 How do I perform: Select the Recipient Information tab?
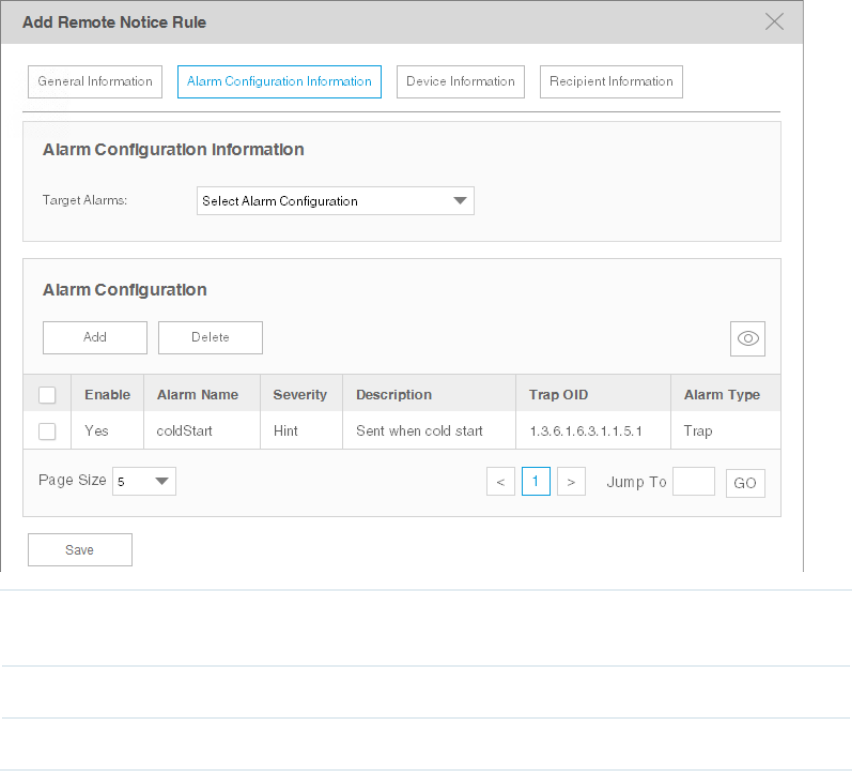coord(611,82)
